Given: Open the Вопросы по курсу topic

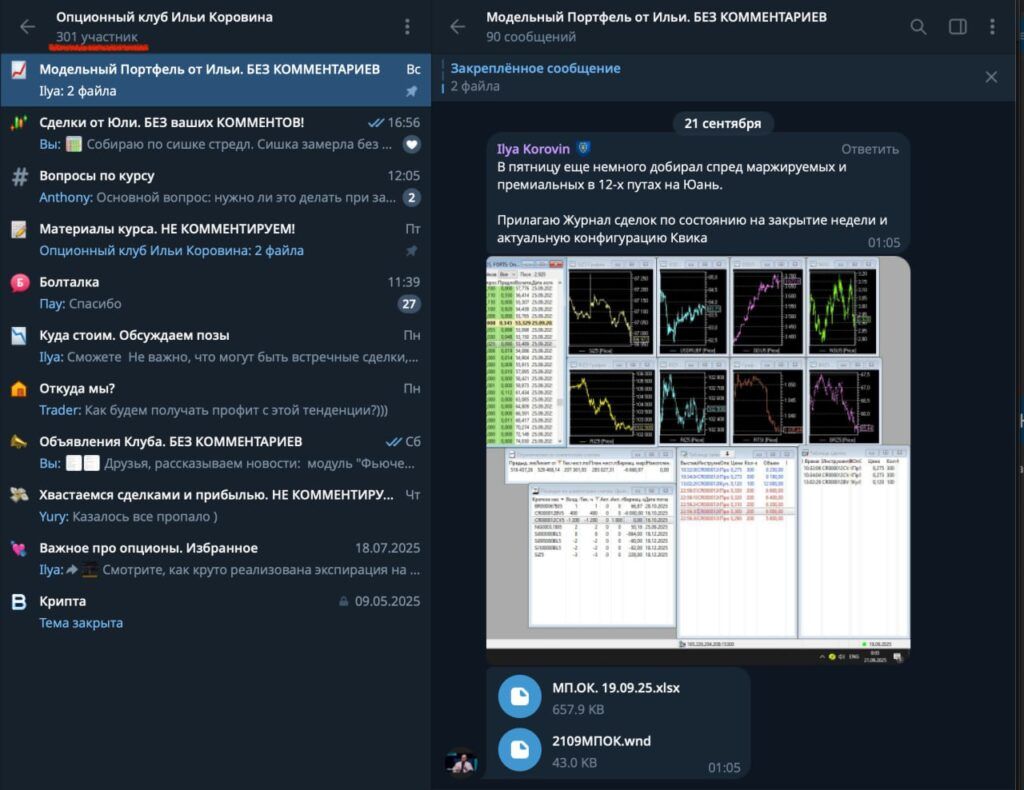Looking at the screenshot, I should (216, 187).
